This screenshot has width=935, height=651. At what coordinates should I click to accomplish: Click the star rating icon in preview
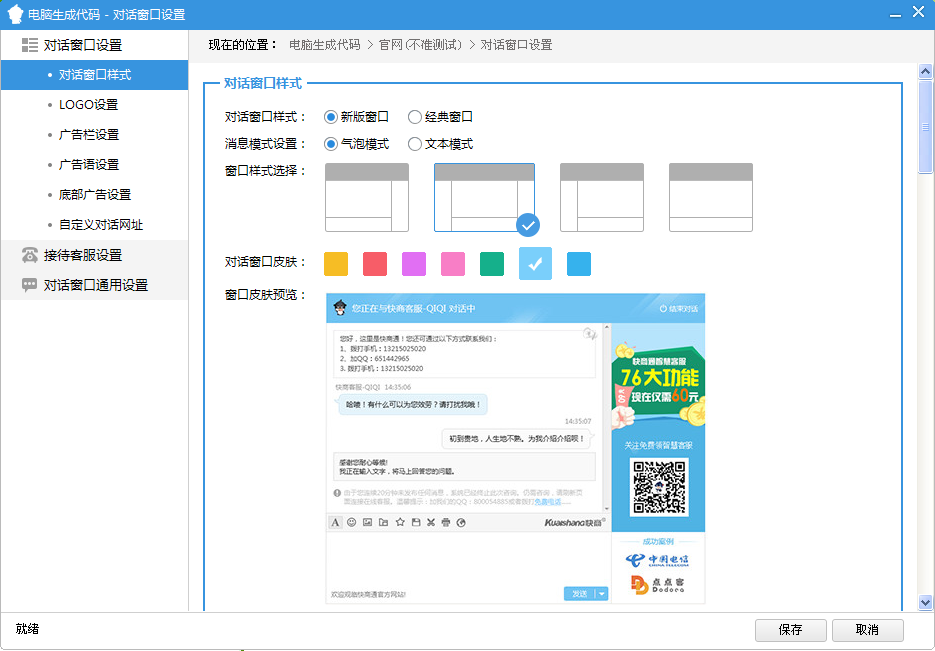[x=400, y=522]
